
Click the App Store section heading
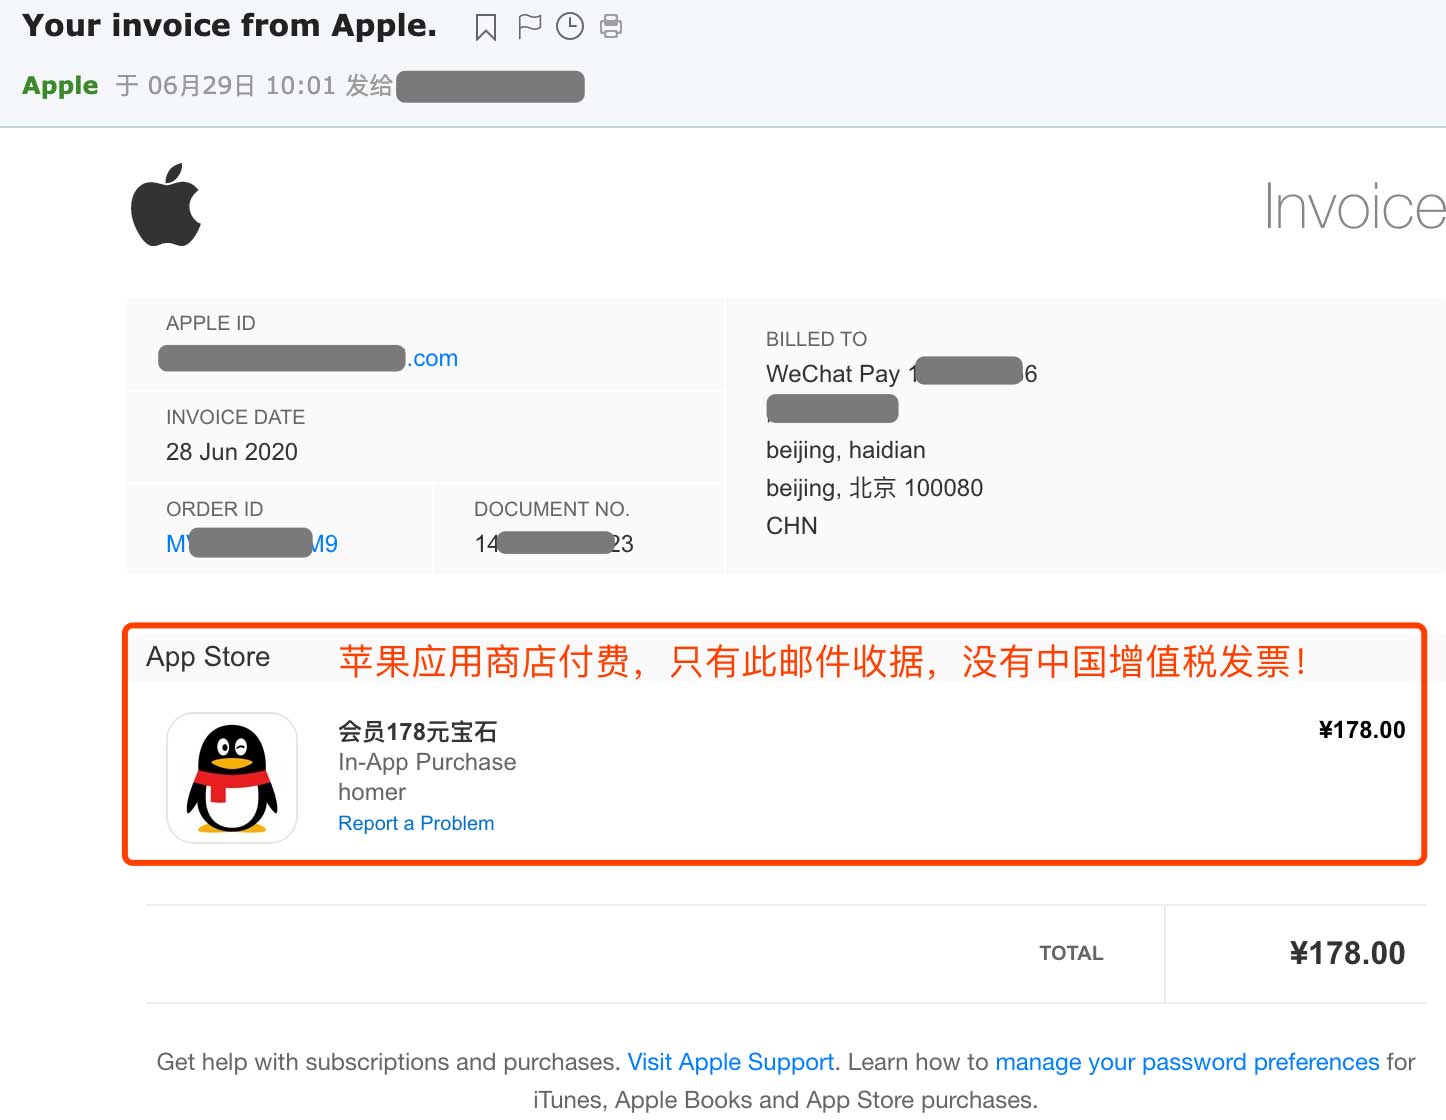click(x=208, y=657)
